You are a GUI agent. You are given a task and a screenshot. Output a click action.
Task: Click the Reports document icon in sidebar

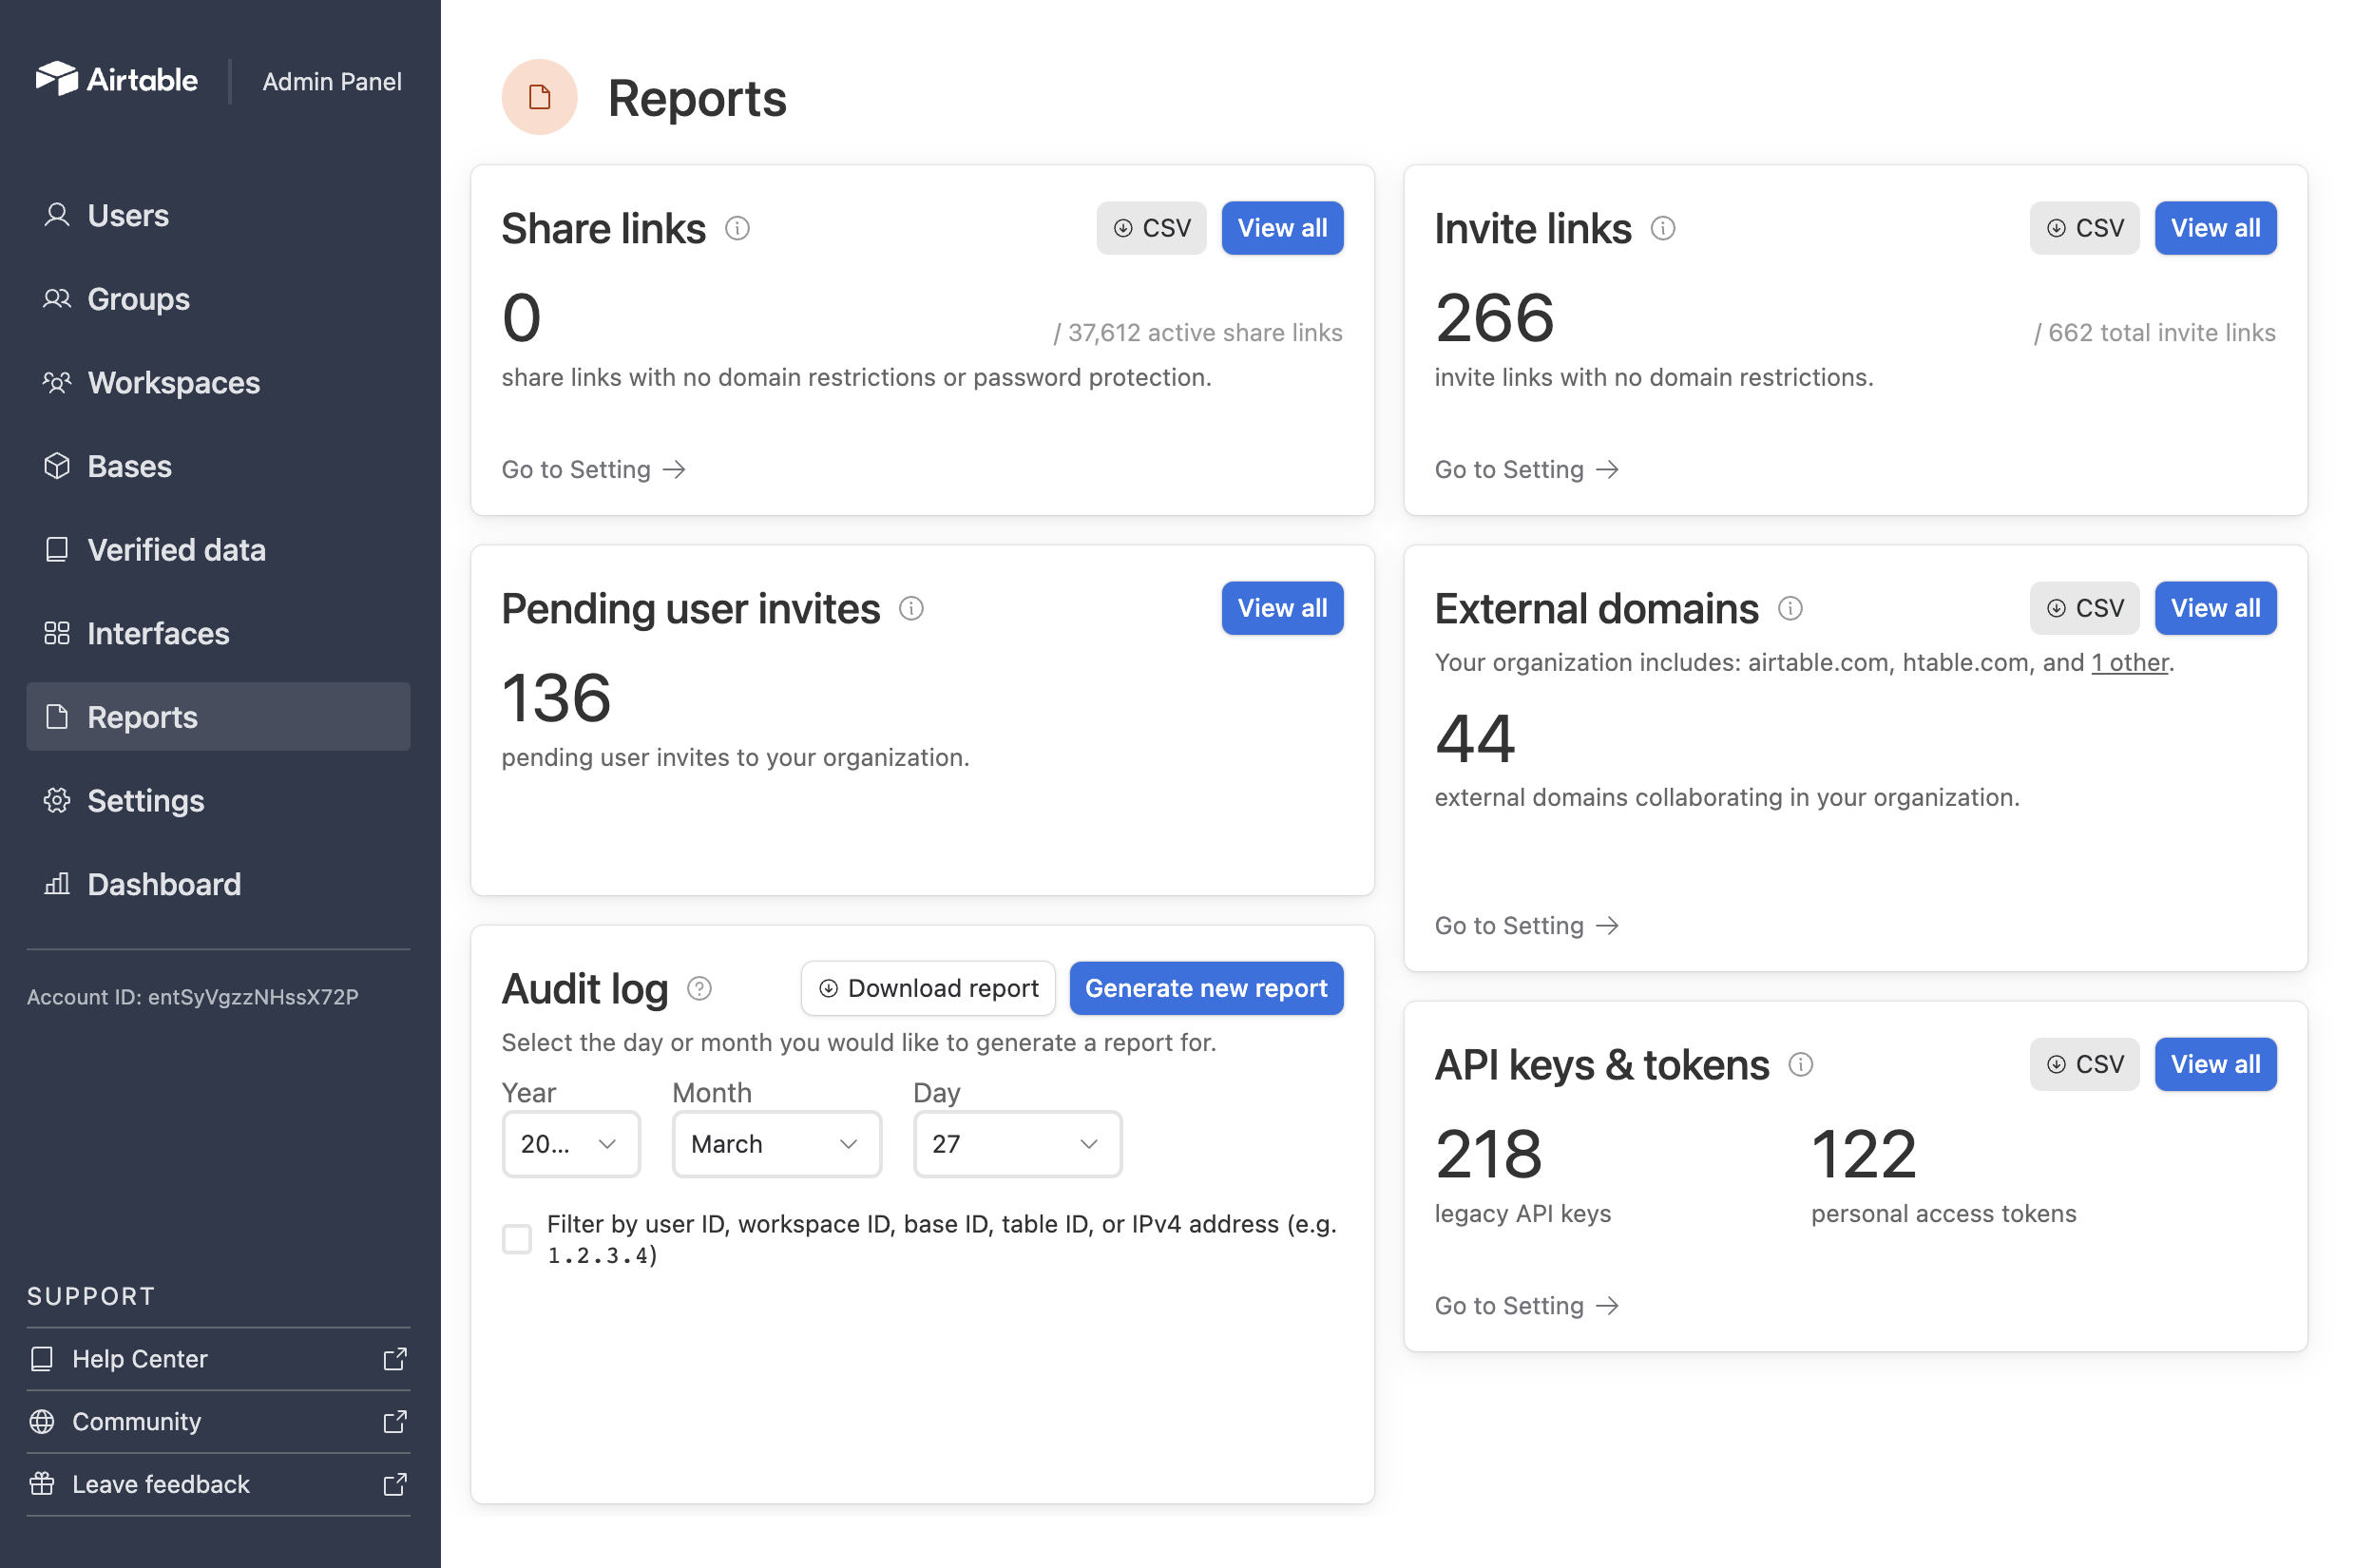(57, 717)
